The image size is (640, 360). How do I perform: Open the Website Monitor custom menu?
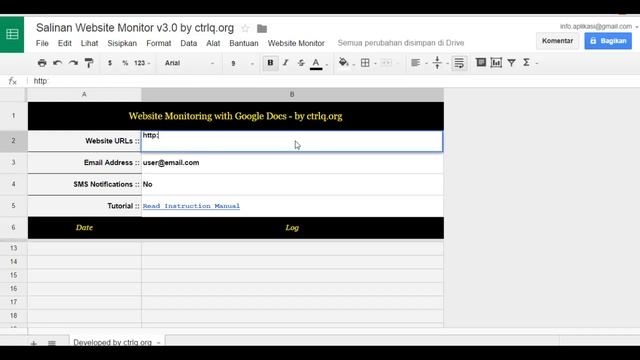(296, 43)
